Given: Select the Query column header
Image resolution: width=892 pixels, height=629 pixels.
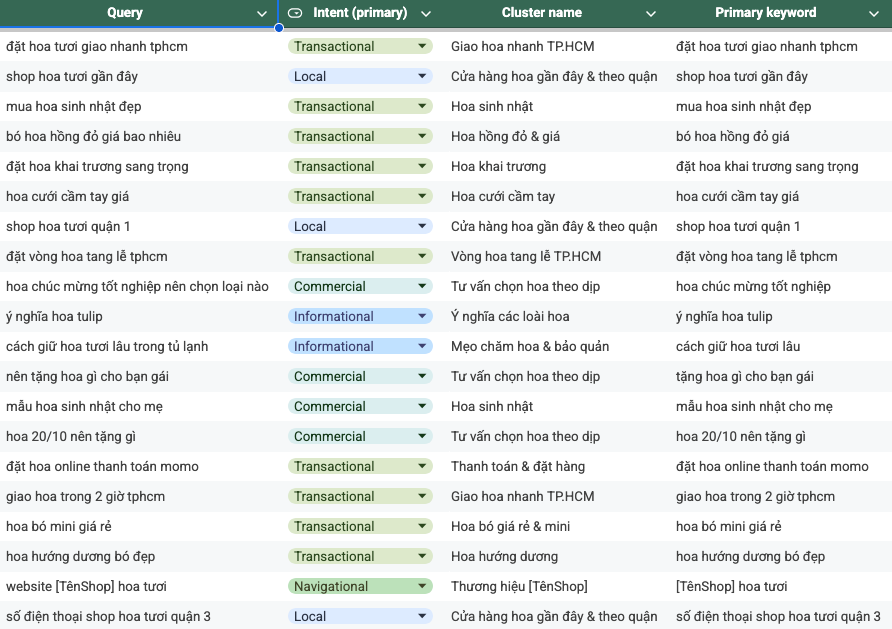Looking at the screenshot, I should click(125, 13).
